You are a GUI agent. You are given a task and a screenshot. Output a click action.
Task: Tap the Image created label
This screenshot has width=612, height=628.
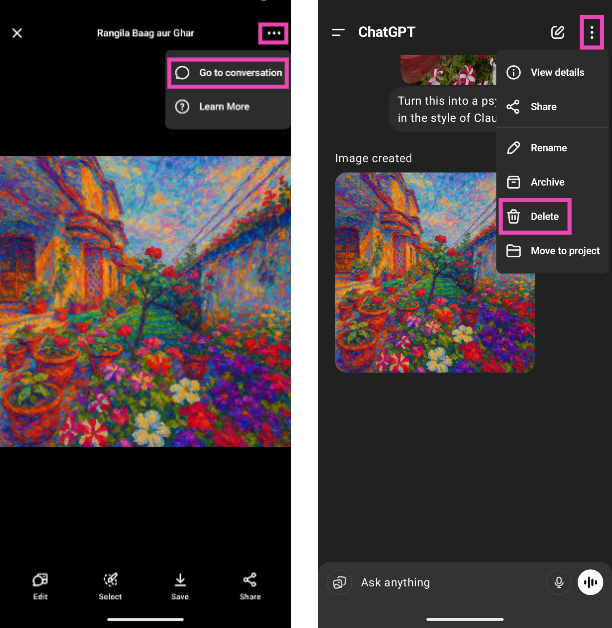click(373, 158)
